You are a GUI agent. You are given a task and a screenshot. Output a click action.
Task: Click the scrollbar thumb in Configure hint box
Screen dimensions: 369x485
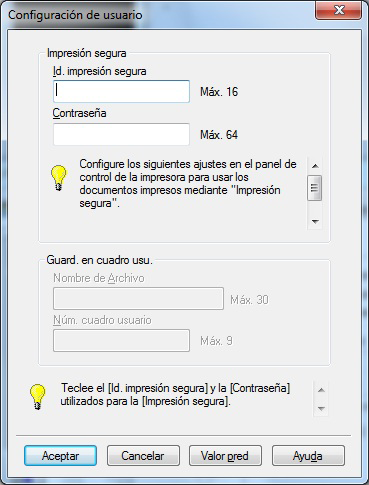point(315,188)
